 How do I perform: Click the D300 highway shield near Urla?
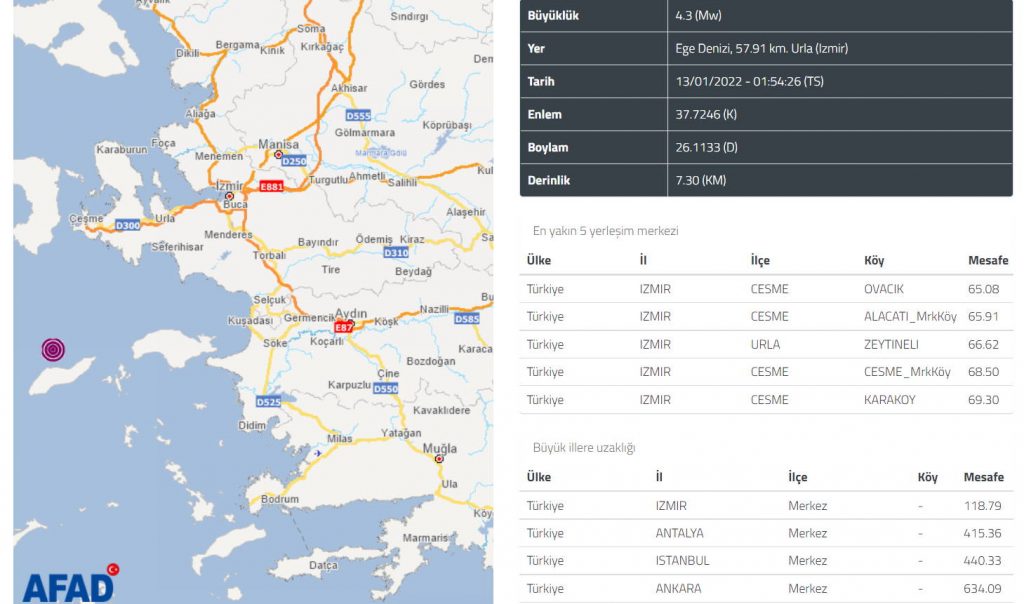[x=127, y=225]
